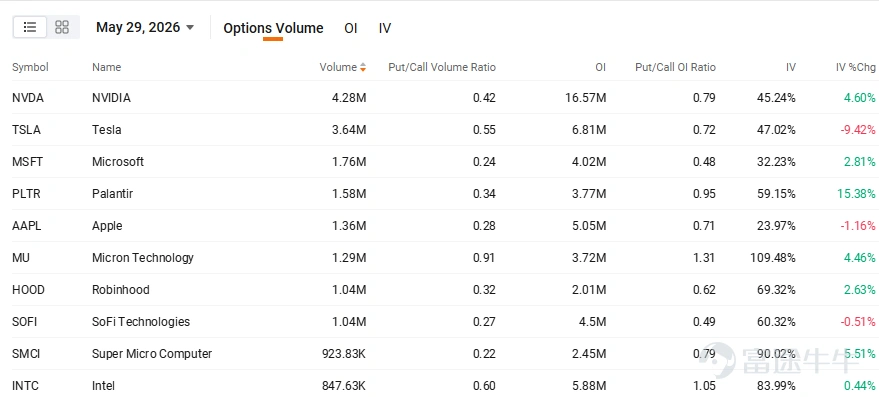Open the PLTR symbol

26,194
